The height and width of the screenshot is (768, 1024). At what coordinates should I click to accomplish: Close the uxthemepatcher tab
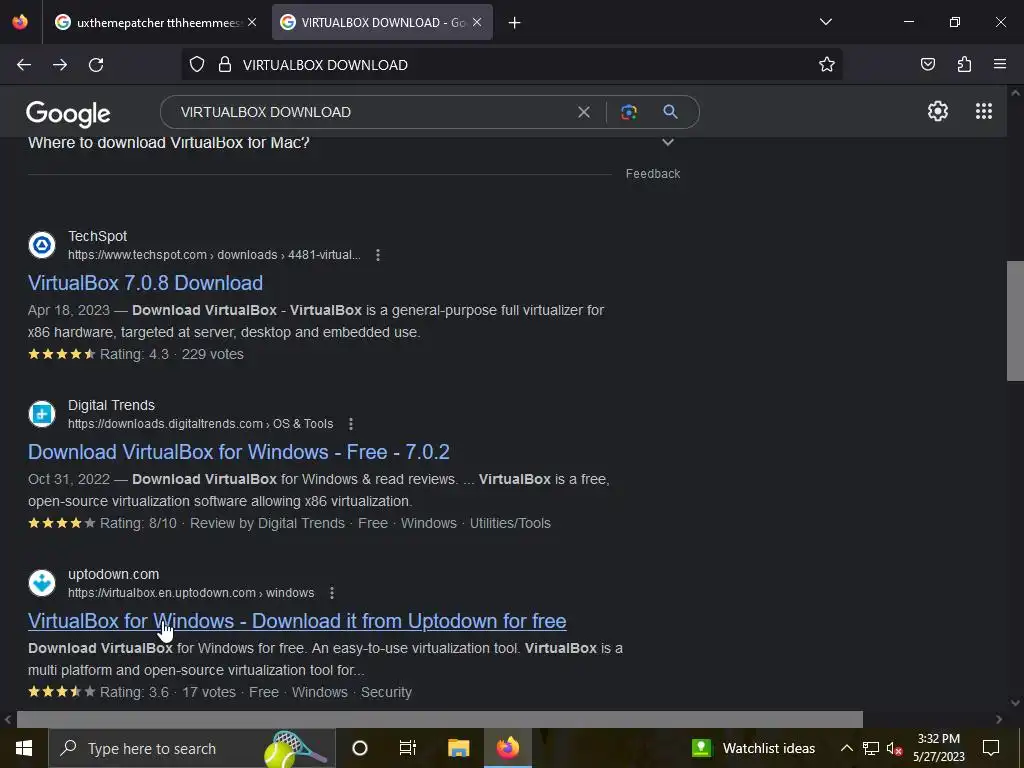pyautogui.click(x=252, y=23)
